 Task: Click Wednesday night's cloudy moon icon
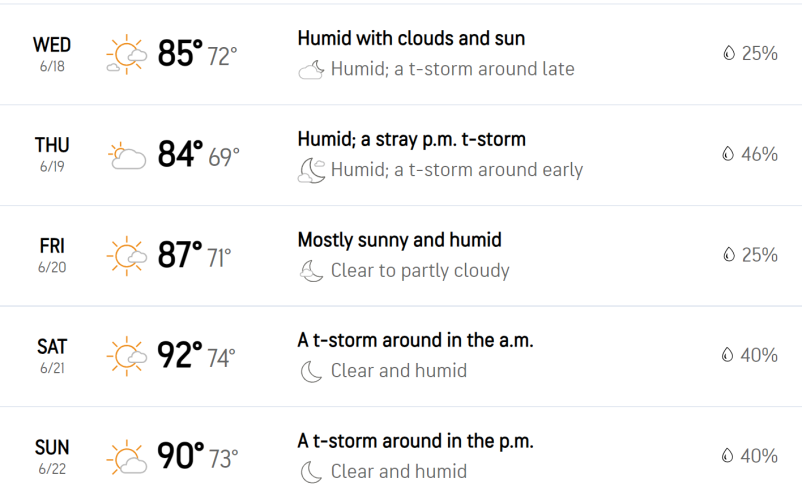[x=311, y=70]
